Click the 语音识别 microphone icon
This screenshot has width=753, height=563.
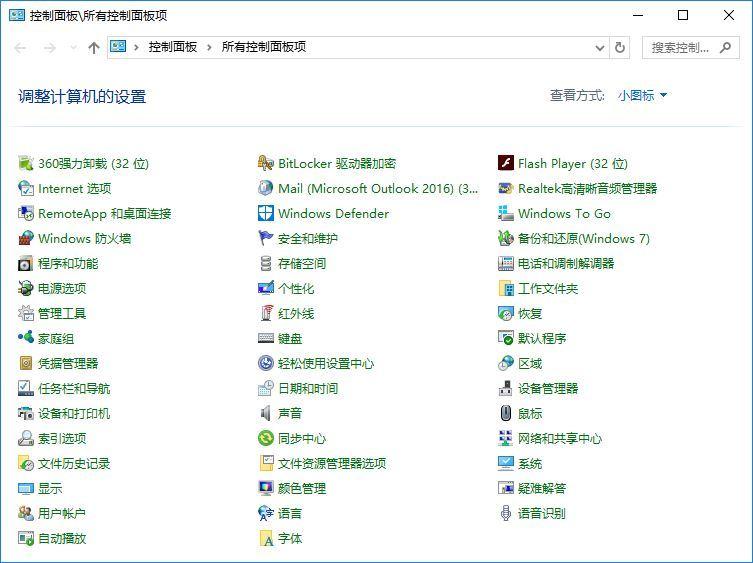(x=506, y=513)
